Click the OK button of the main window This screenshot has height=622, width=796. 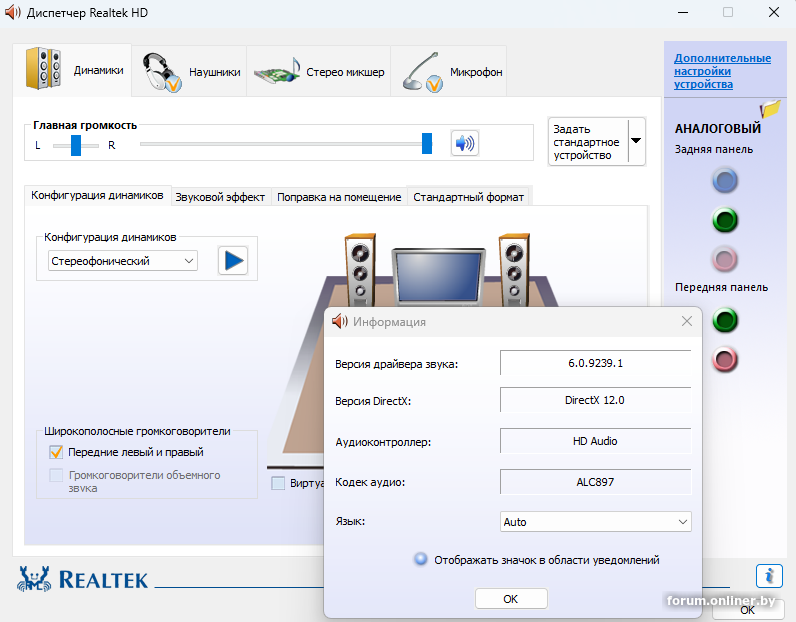[x=747, y=610]
